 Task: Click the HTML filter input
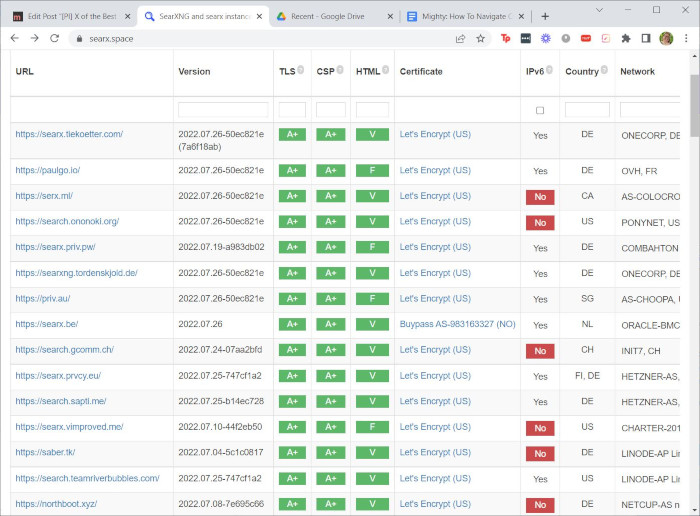coord(372,110)
